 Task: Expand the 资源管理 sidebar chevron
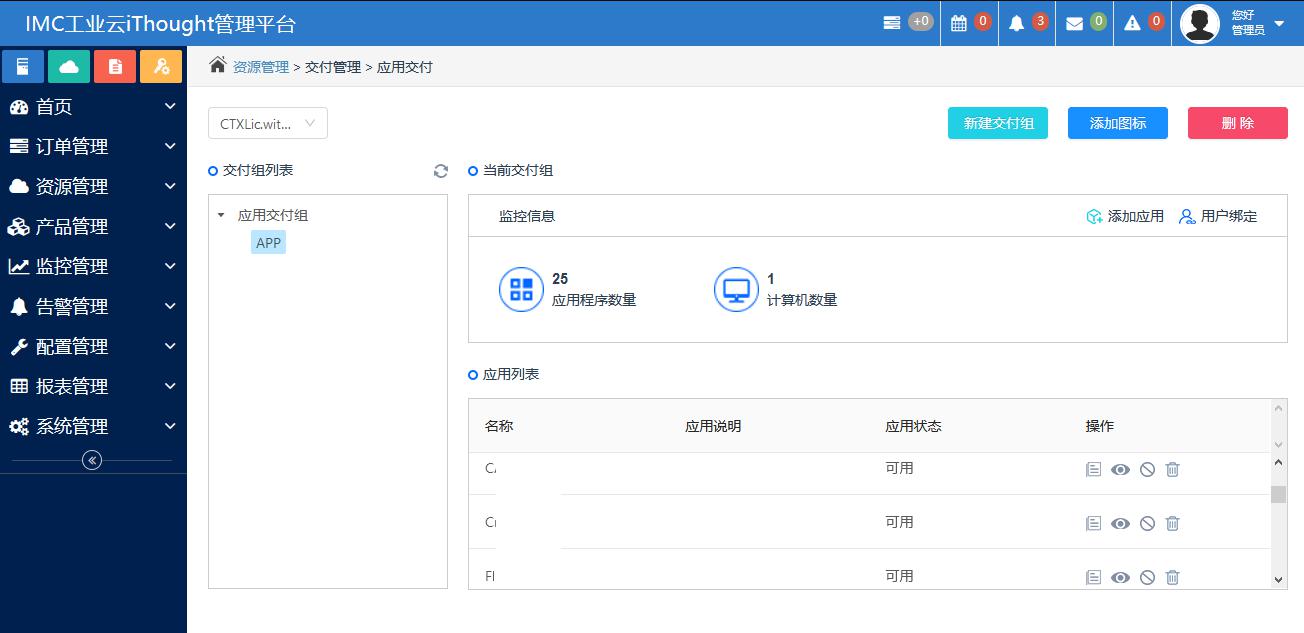170,186
